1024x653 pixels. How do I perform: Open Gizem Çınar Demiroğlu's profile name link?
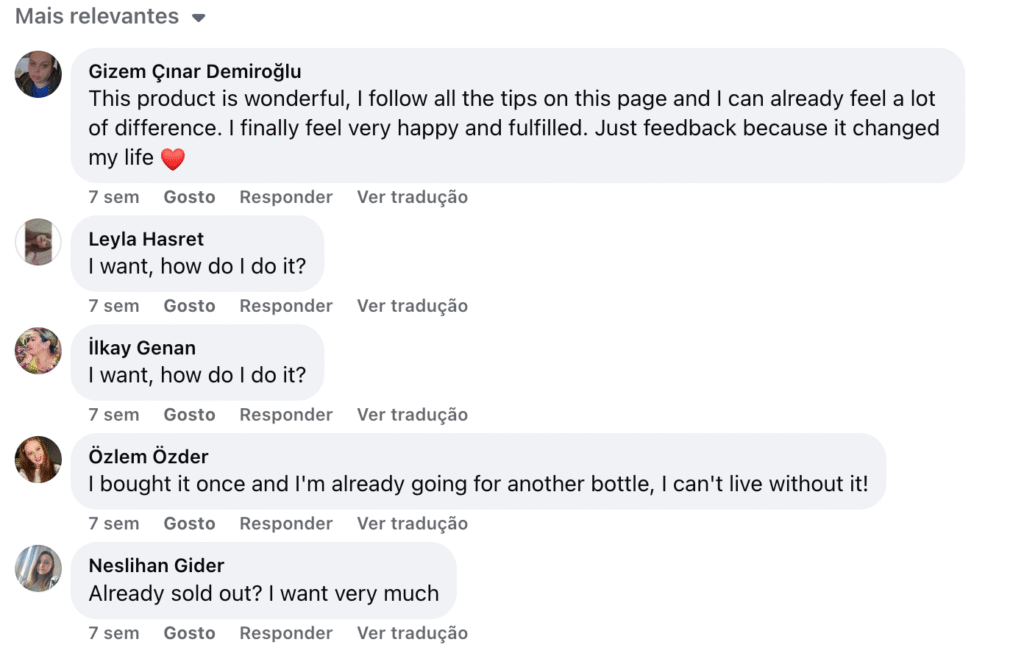pyautogui.click(x=194, y=72)
